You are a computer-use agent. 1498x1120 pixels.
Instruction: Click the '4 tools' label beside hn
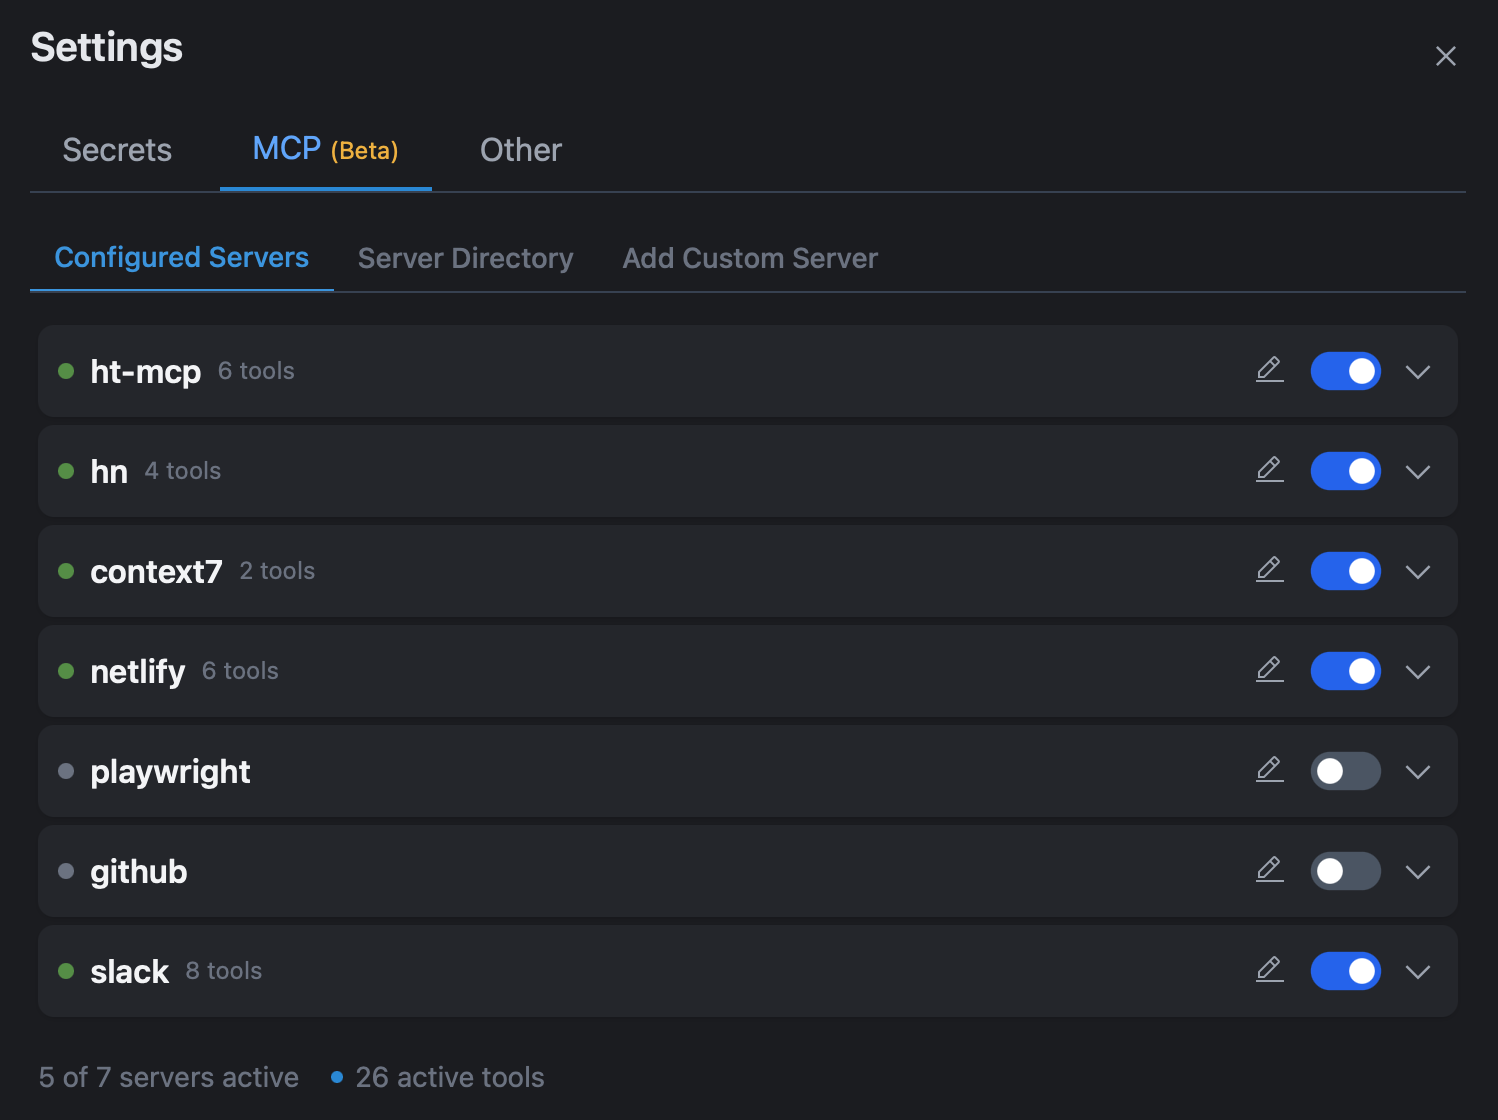coord(183,471)
